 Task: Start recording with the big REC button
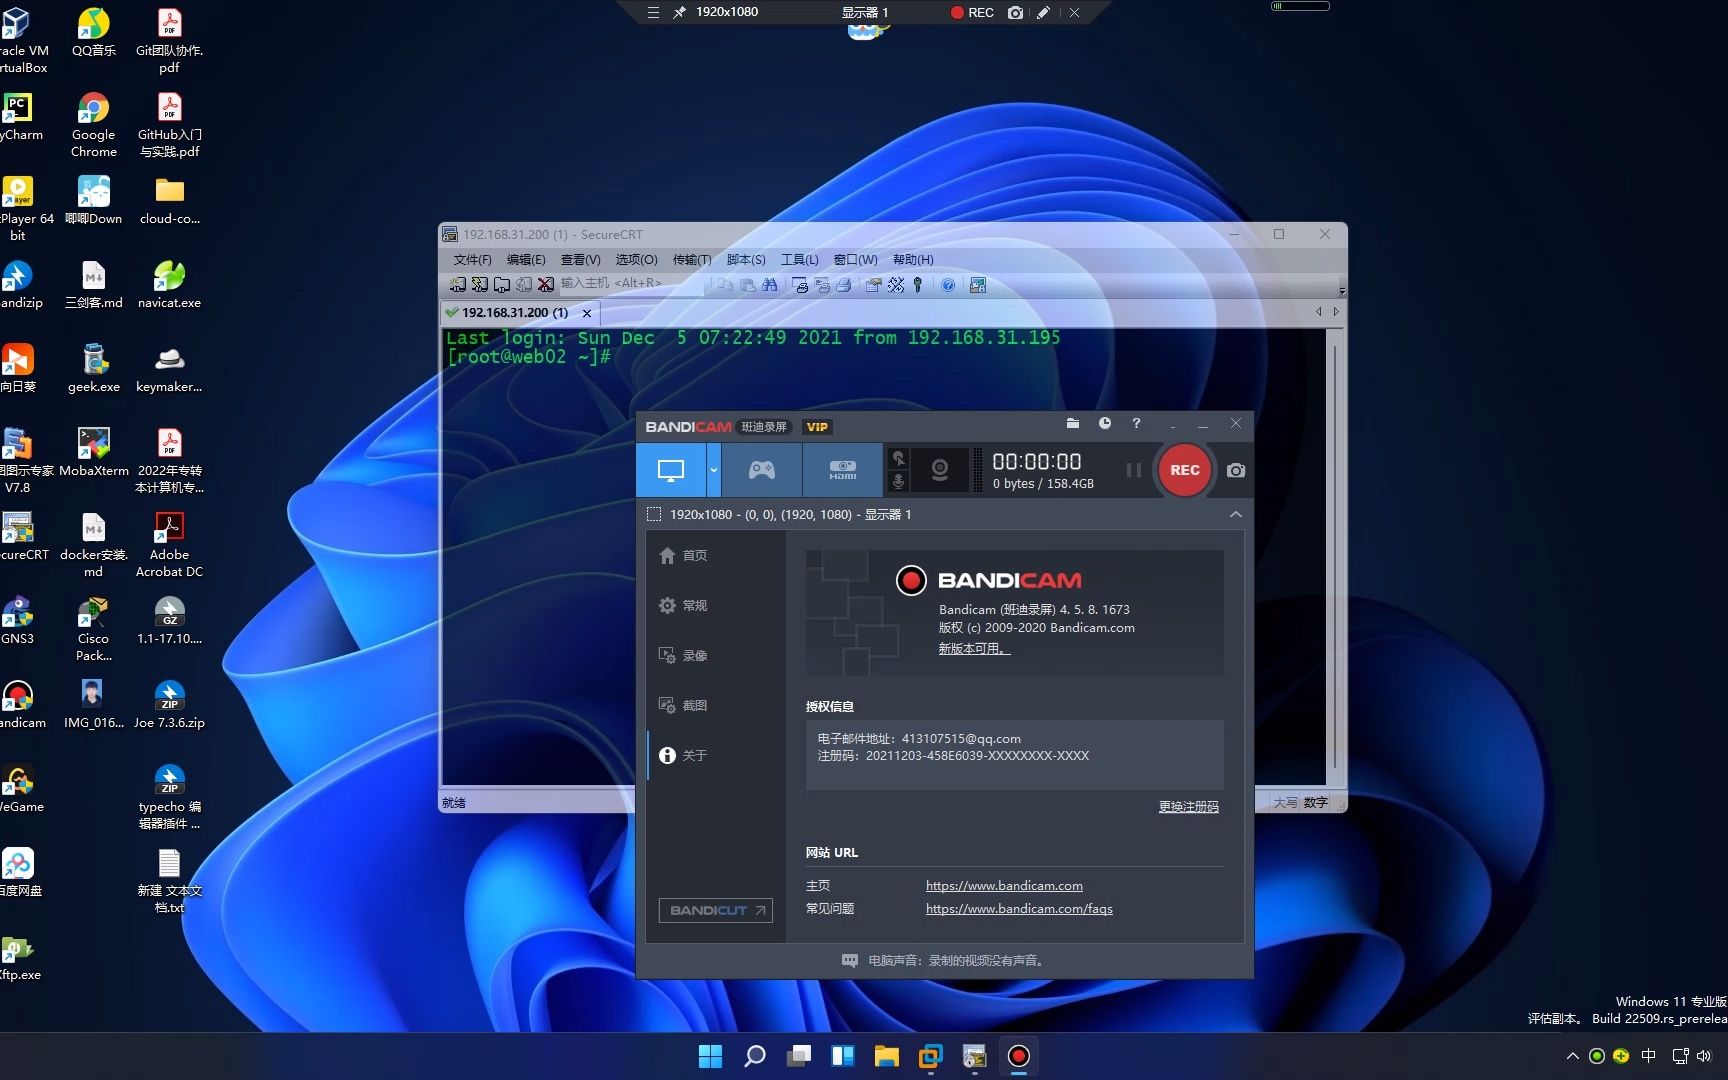point(1185,470)
